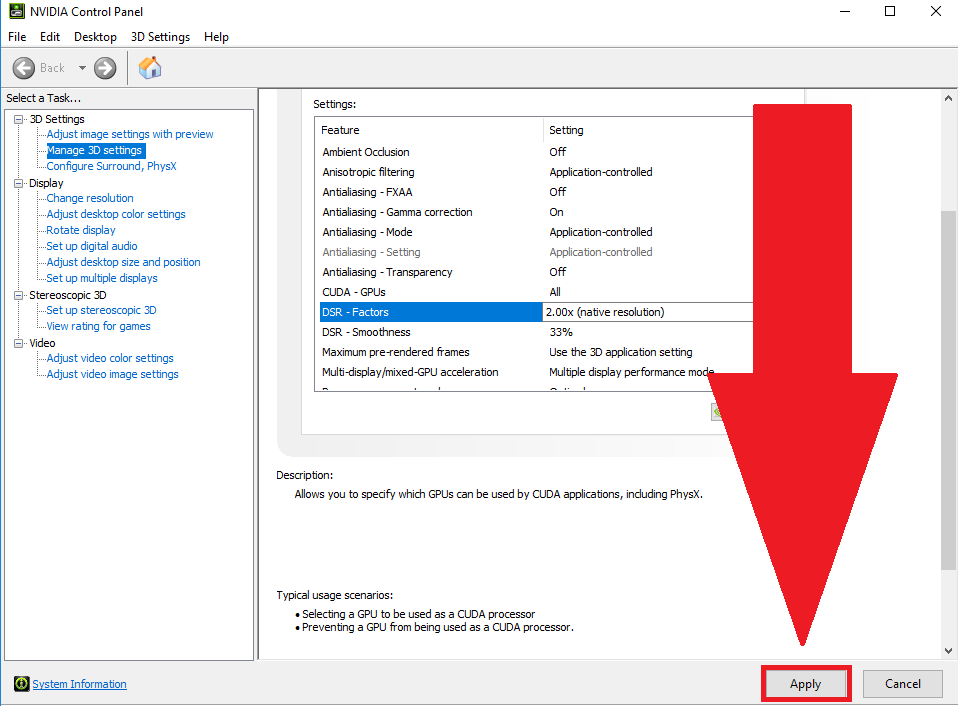Select the Anisotropic filtering row
Image resolution: width=958 pixels, height=706 pixels.
tap(536, 172)
